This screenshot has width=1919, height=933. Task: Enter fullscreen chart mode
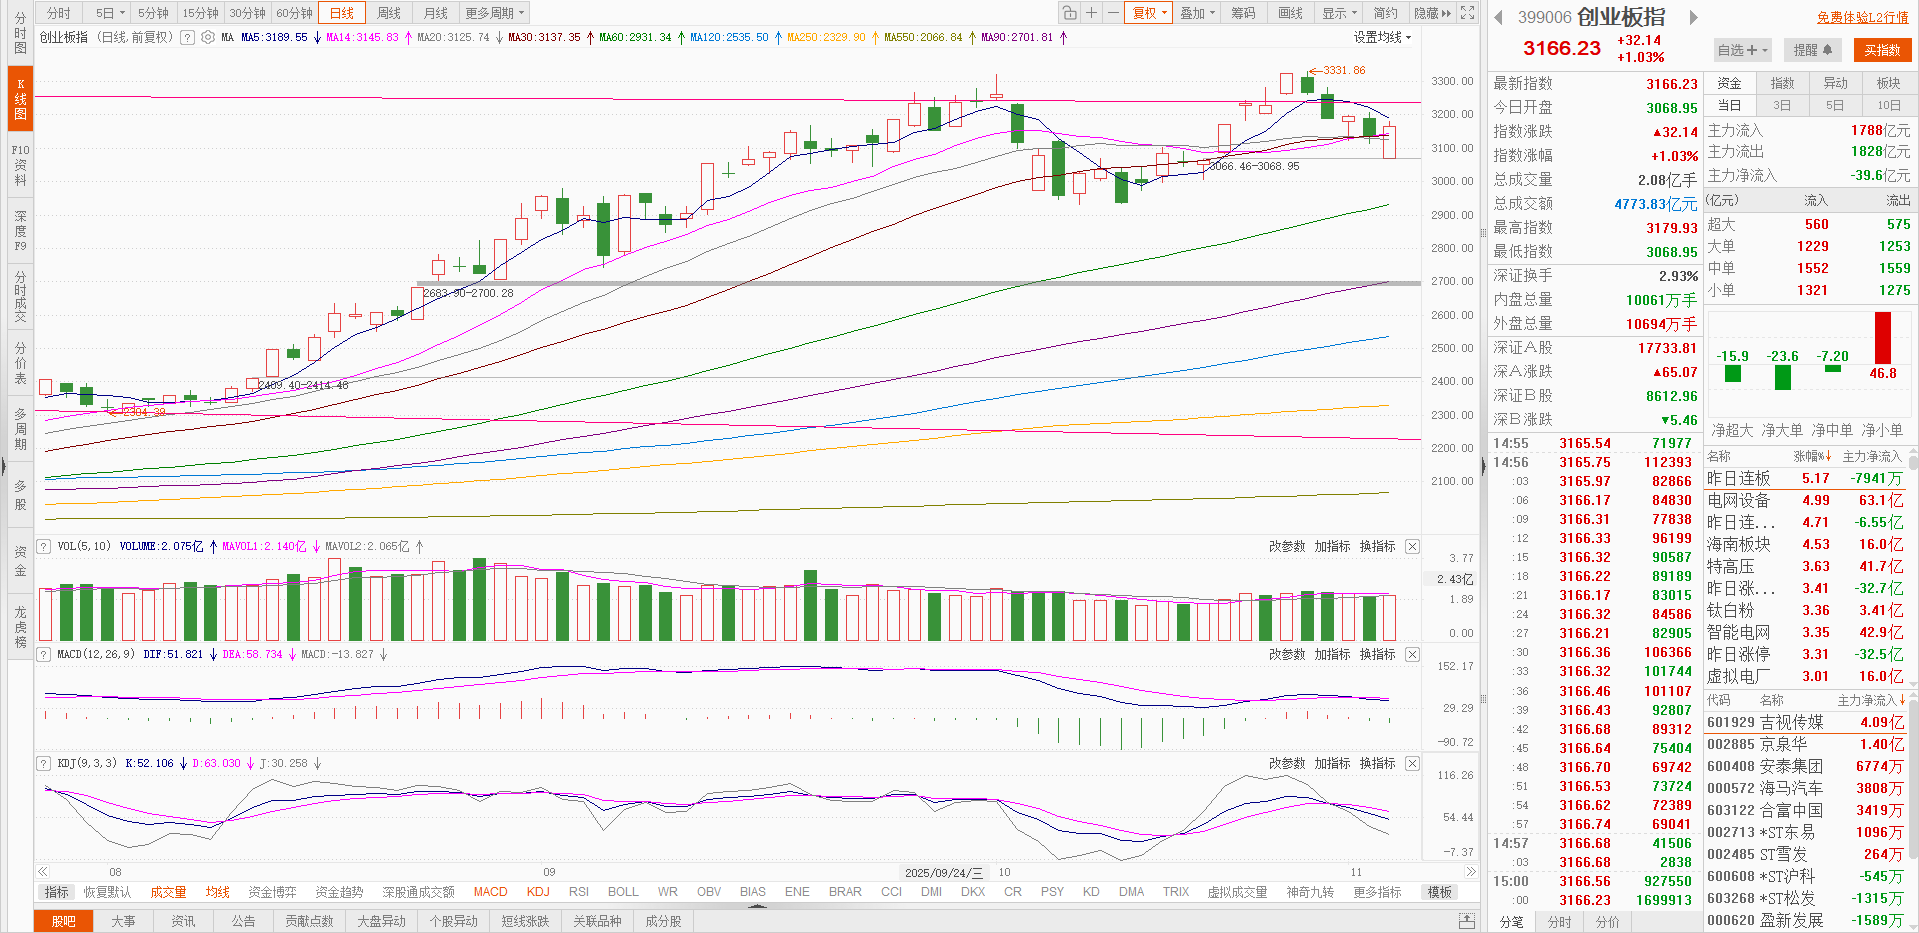[1467, 13]
